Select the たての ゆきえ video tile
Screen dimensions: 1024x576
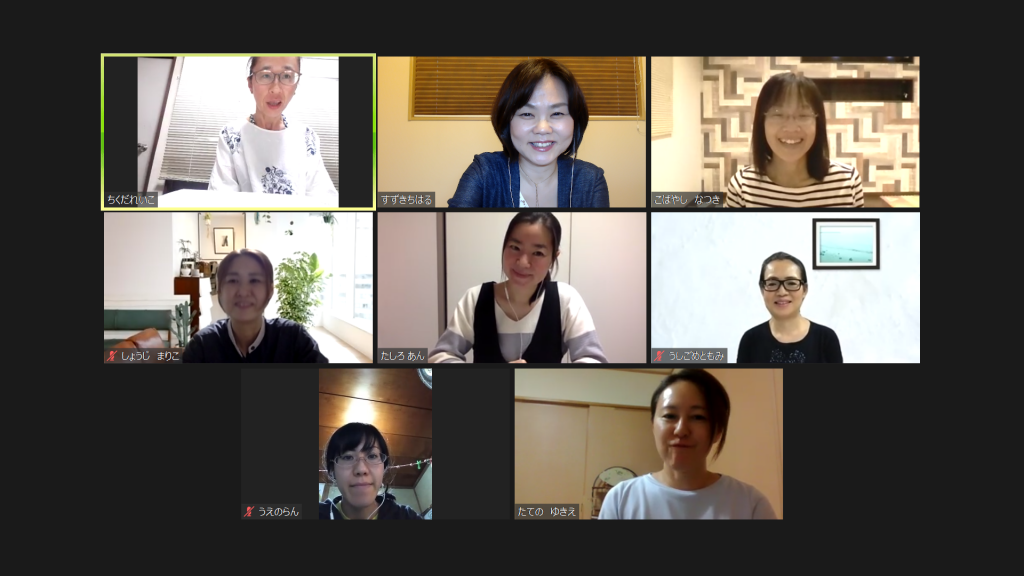[648, 444]
